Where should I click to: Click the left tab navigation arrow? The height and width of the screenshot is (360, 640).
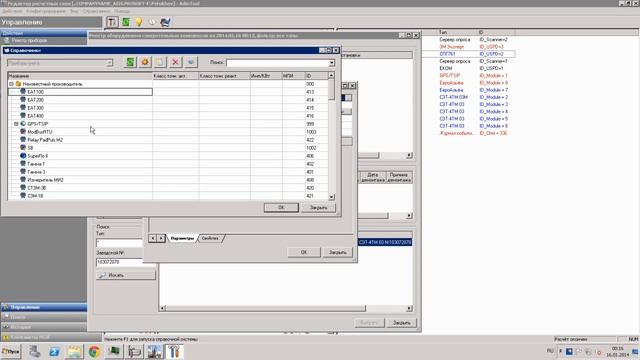[x=152, y=238]
